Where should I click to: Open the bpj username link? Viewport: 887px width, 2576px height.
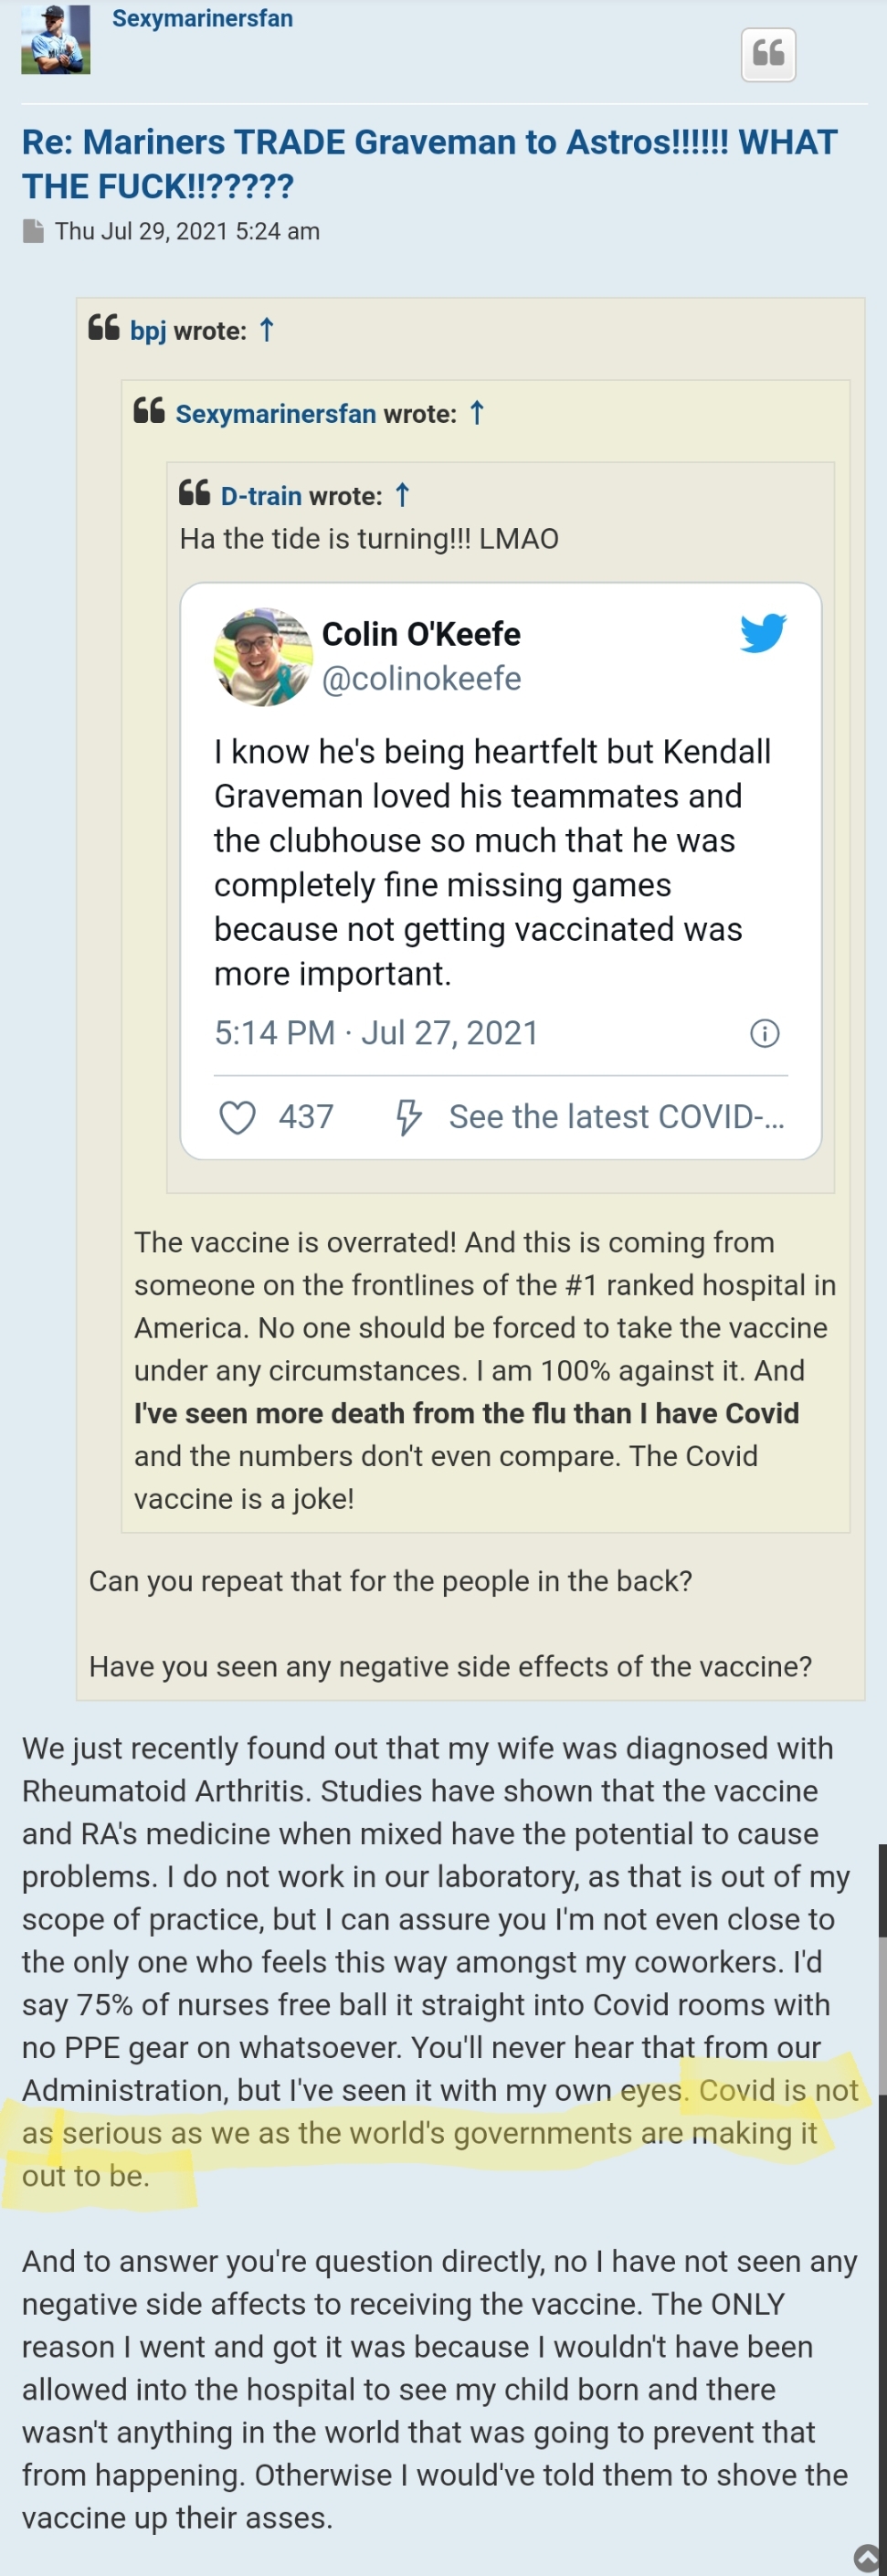[148, 331]
